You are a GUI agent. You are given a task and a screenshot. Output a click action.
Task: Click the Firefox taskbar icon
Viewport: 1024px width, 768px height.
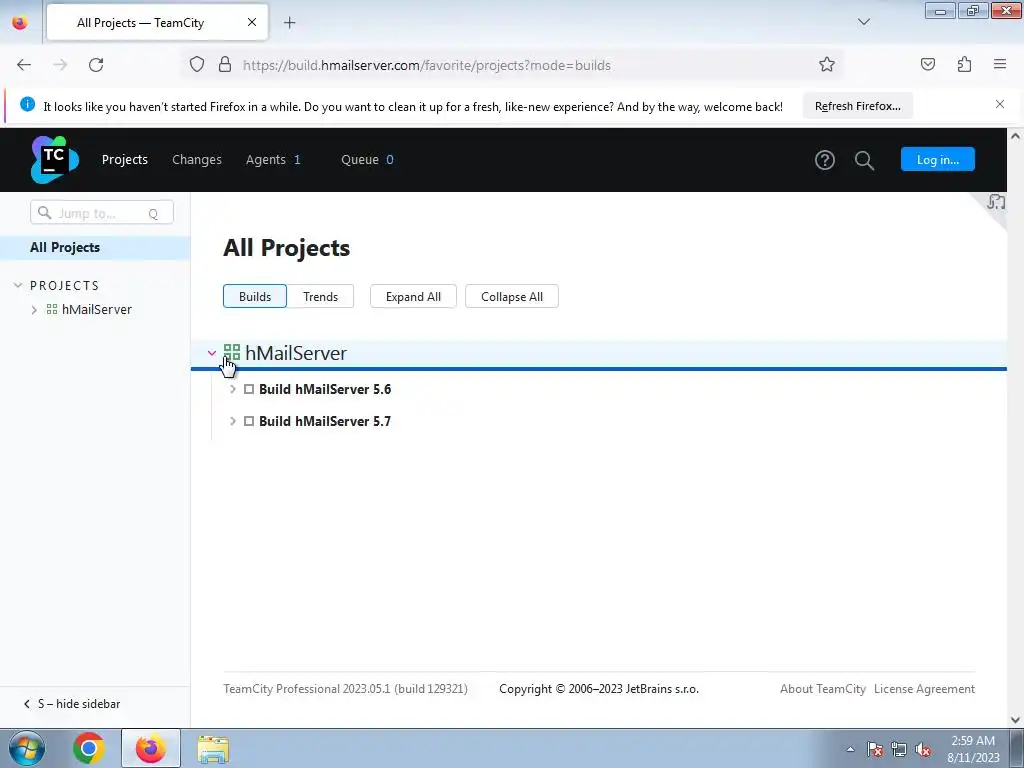(151, 748)
